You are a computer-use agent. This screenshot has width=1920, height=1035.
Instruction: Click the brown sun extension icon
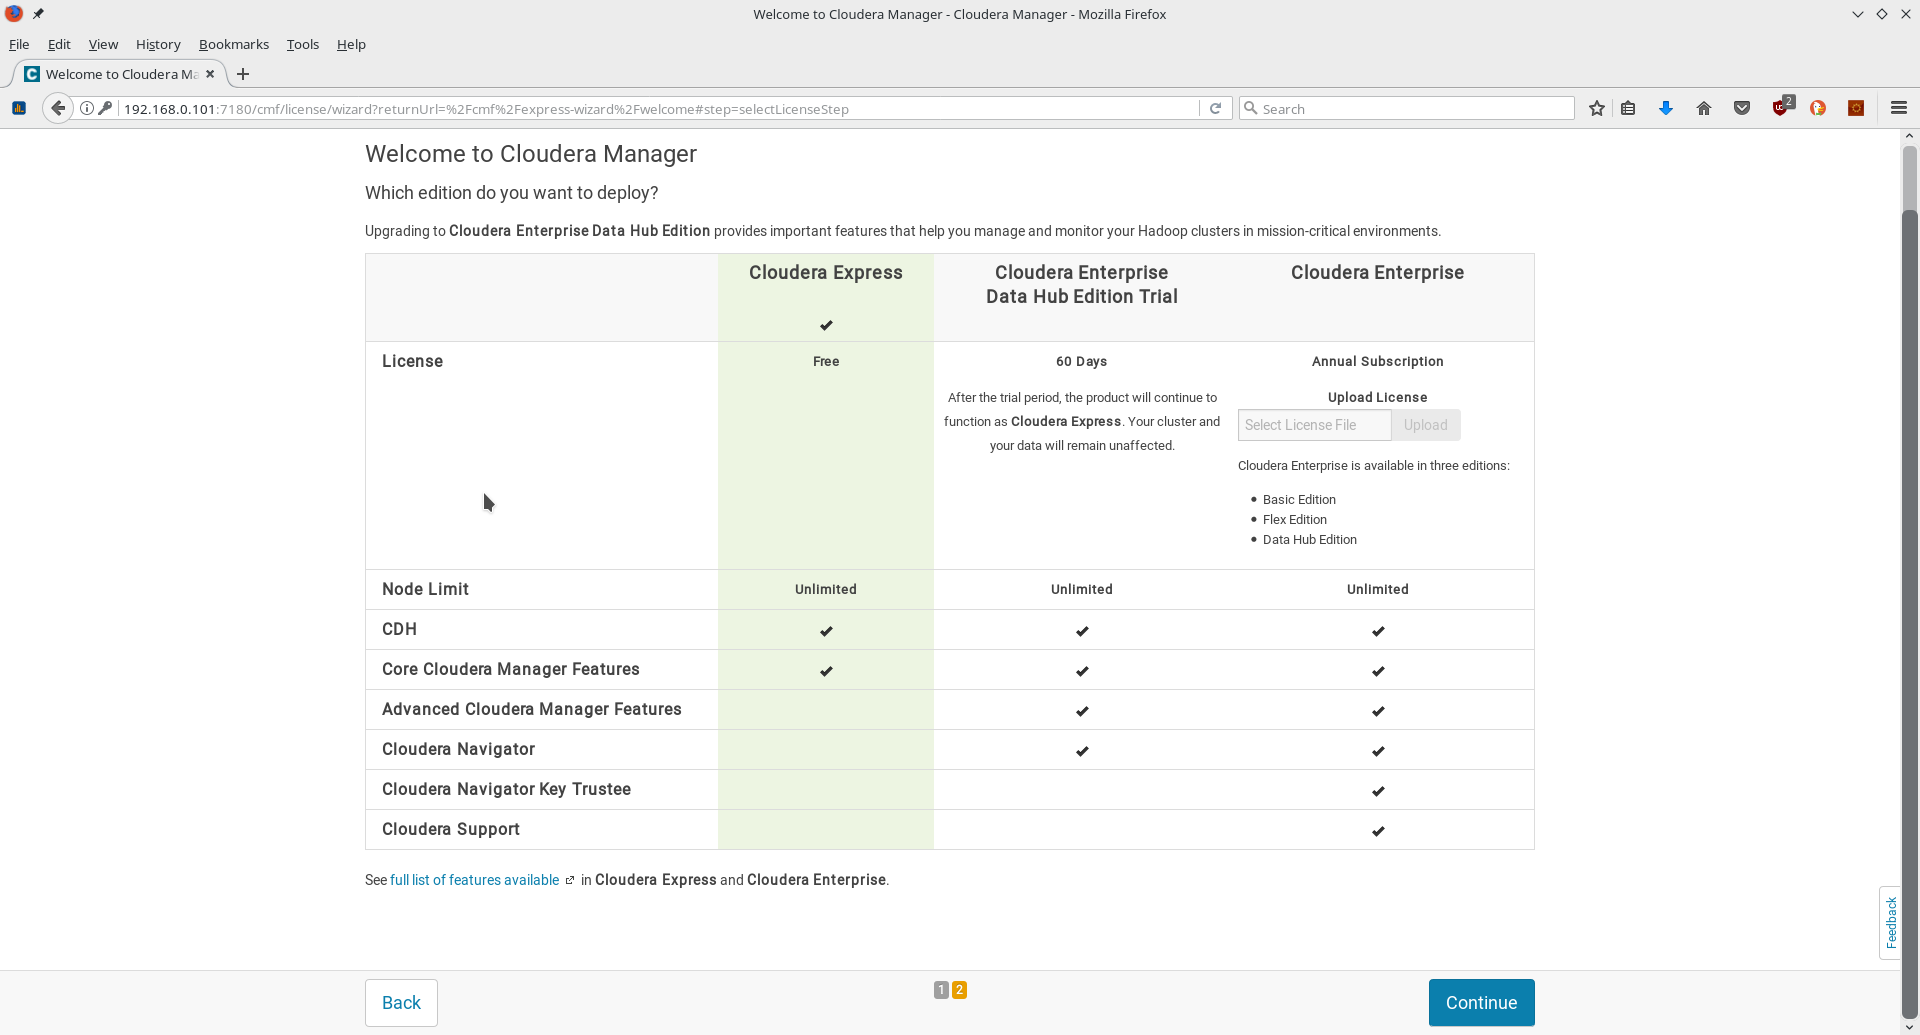coord(1856,108)
